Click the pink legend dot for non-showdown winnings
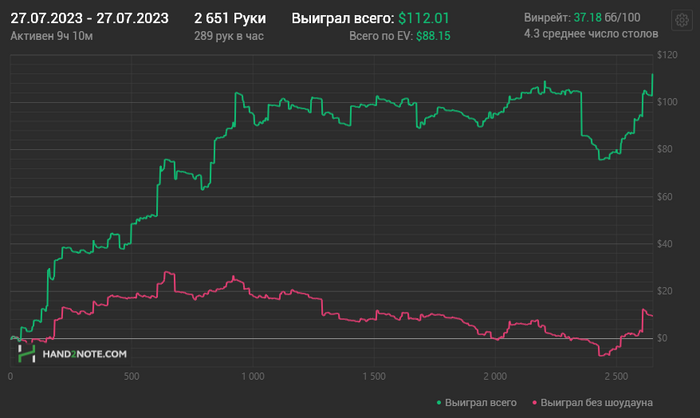The width and height of the screenshot is (700, 418). point(534,403)
